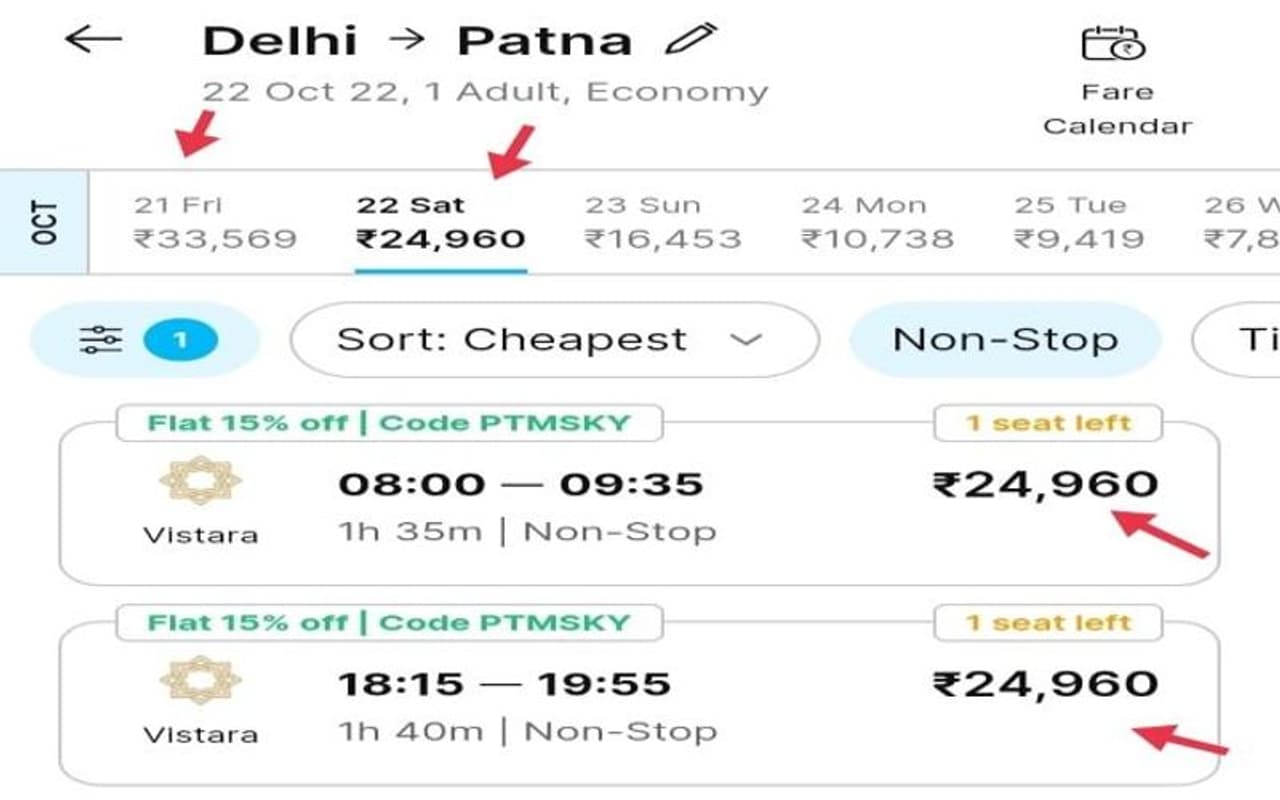Tap the partially visible filter chip after Non-Stop

click(1240, 340)
